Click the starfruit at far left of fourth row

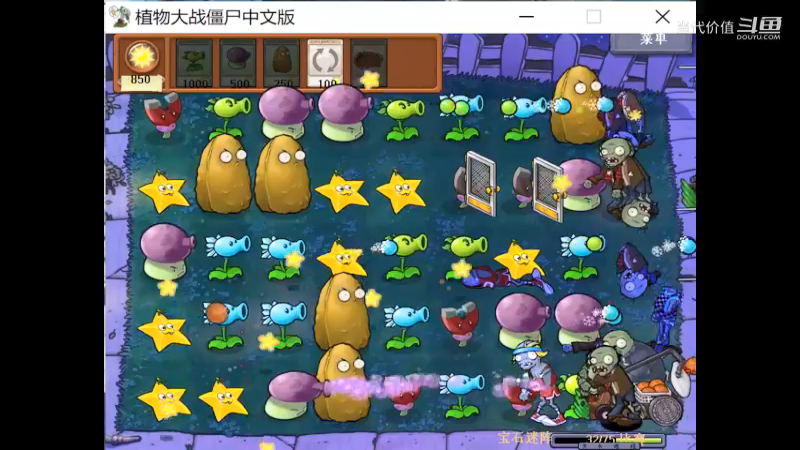(164, 331)
